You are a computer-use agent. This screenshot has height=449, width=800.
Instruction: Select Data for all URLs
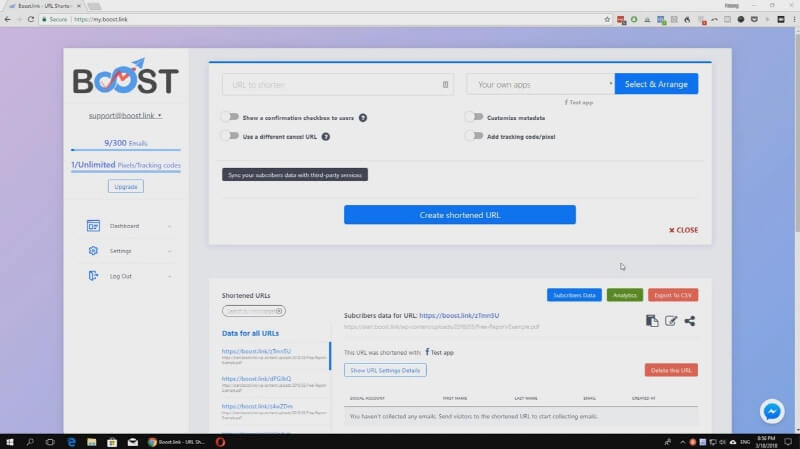pos(251,333)
